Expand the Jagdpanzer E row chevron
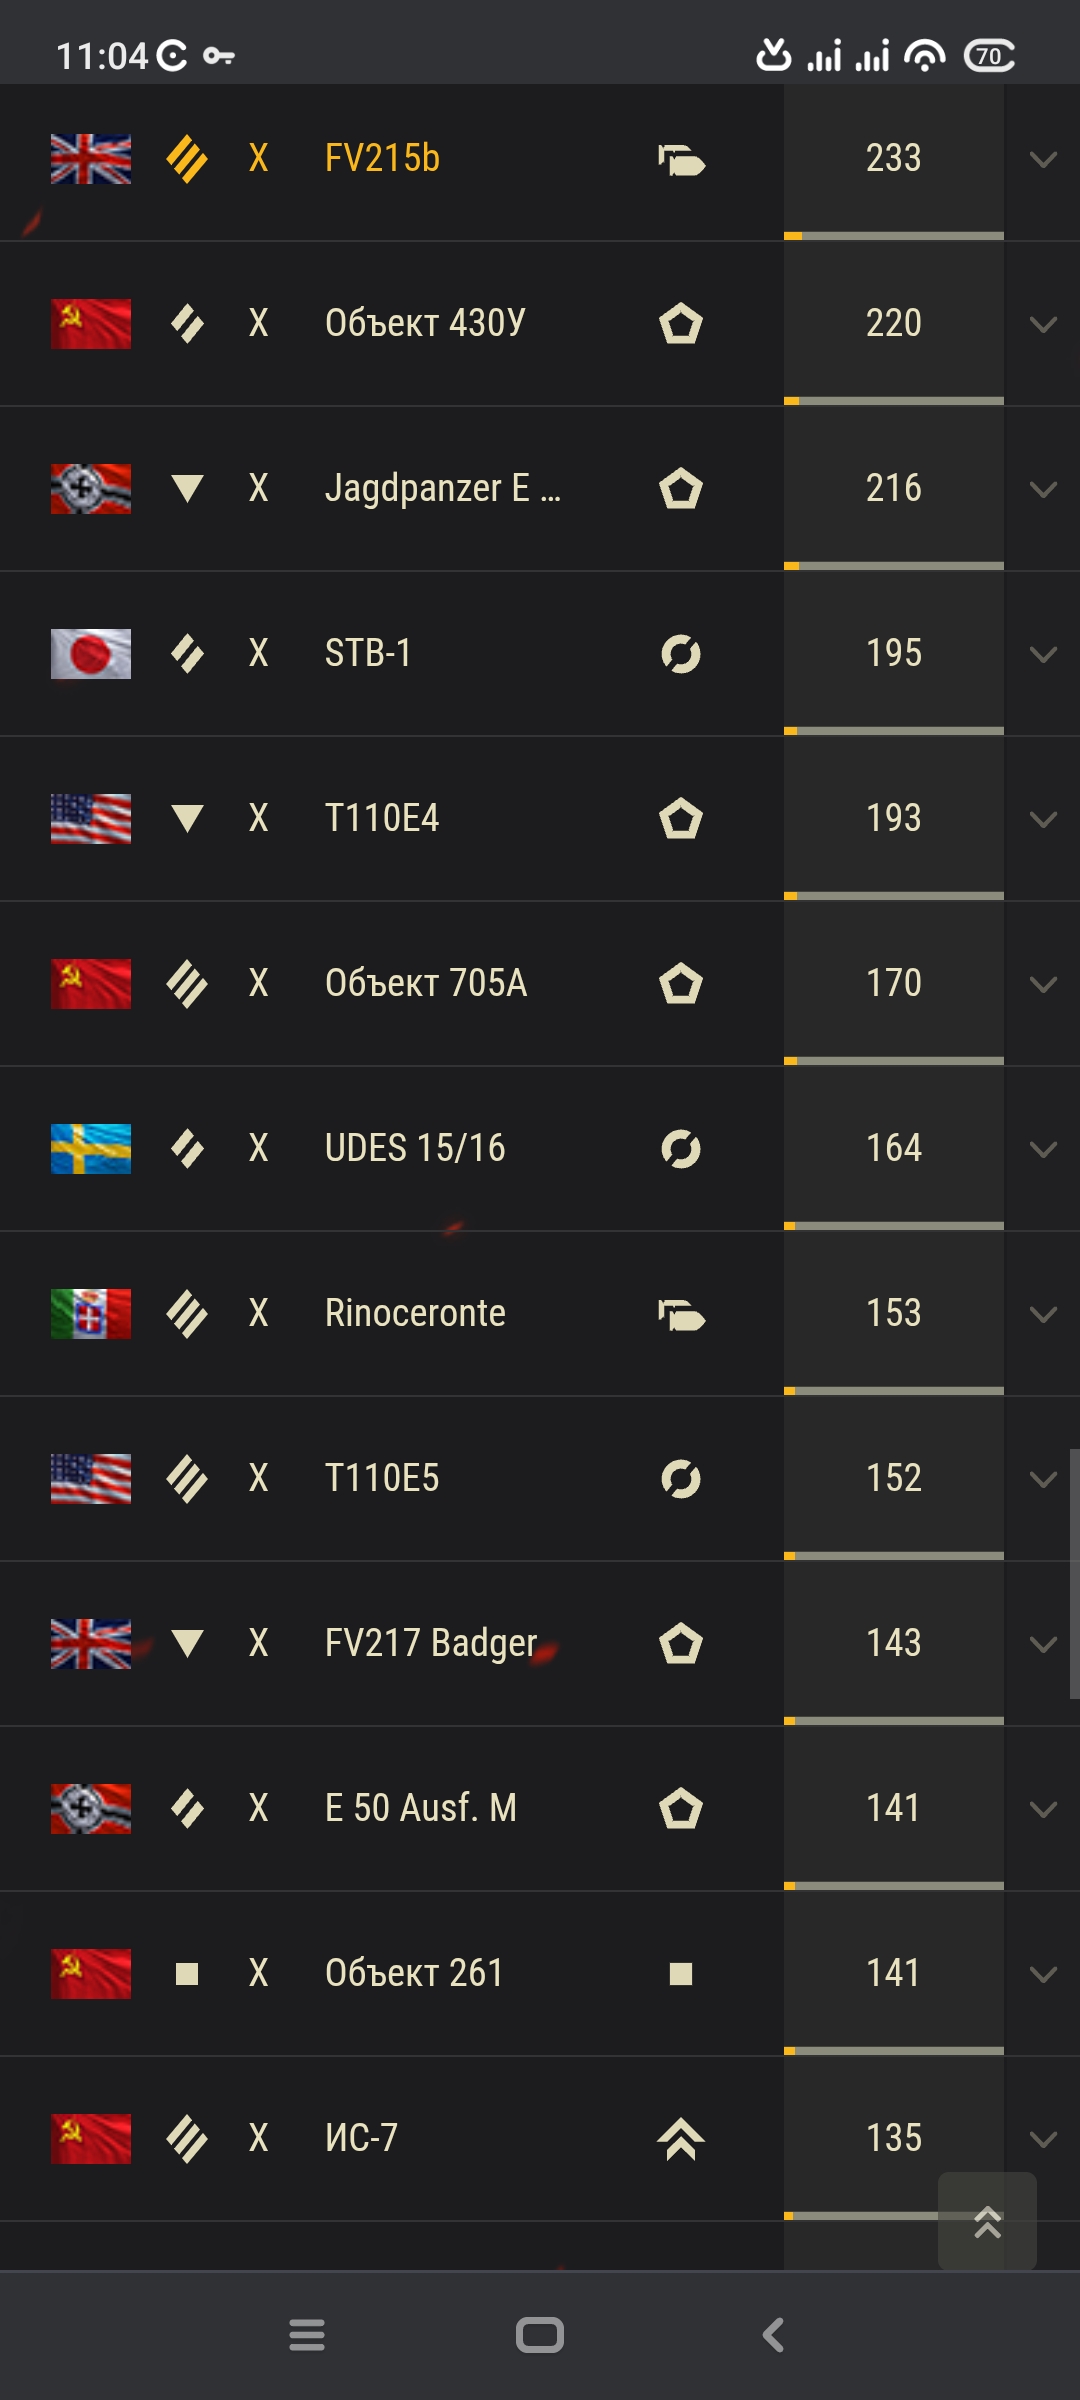This screenshot has width=1080, height=2400. click(1043, 490)
